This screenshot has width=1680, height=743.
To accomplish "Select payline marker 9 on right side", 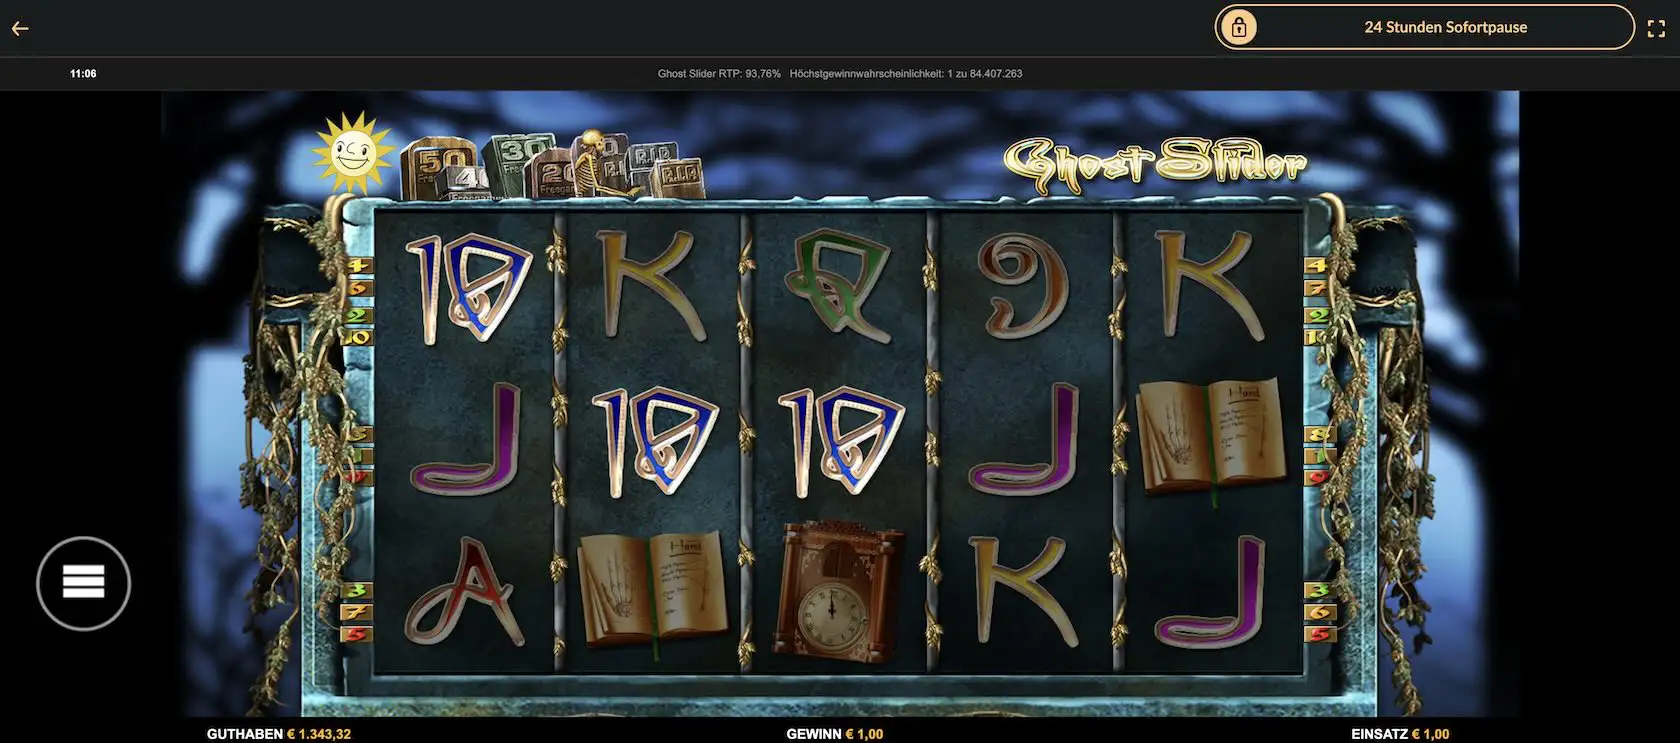I will click(1319, 478).
